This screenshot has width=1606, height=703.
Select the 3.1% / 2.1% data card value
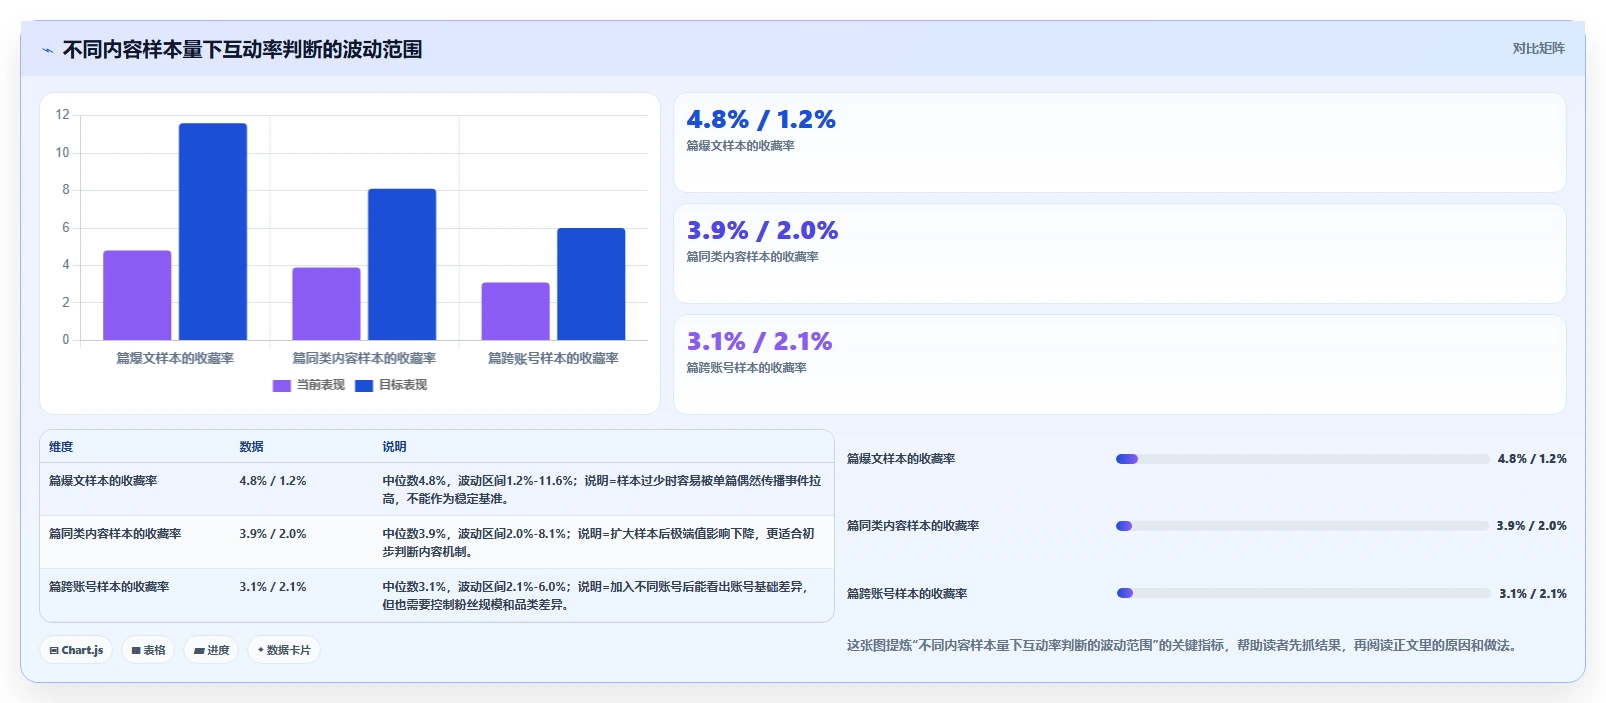click(x=759, y=342)
